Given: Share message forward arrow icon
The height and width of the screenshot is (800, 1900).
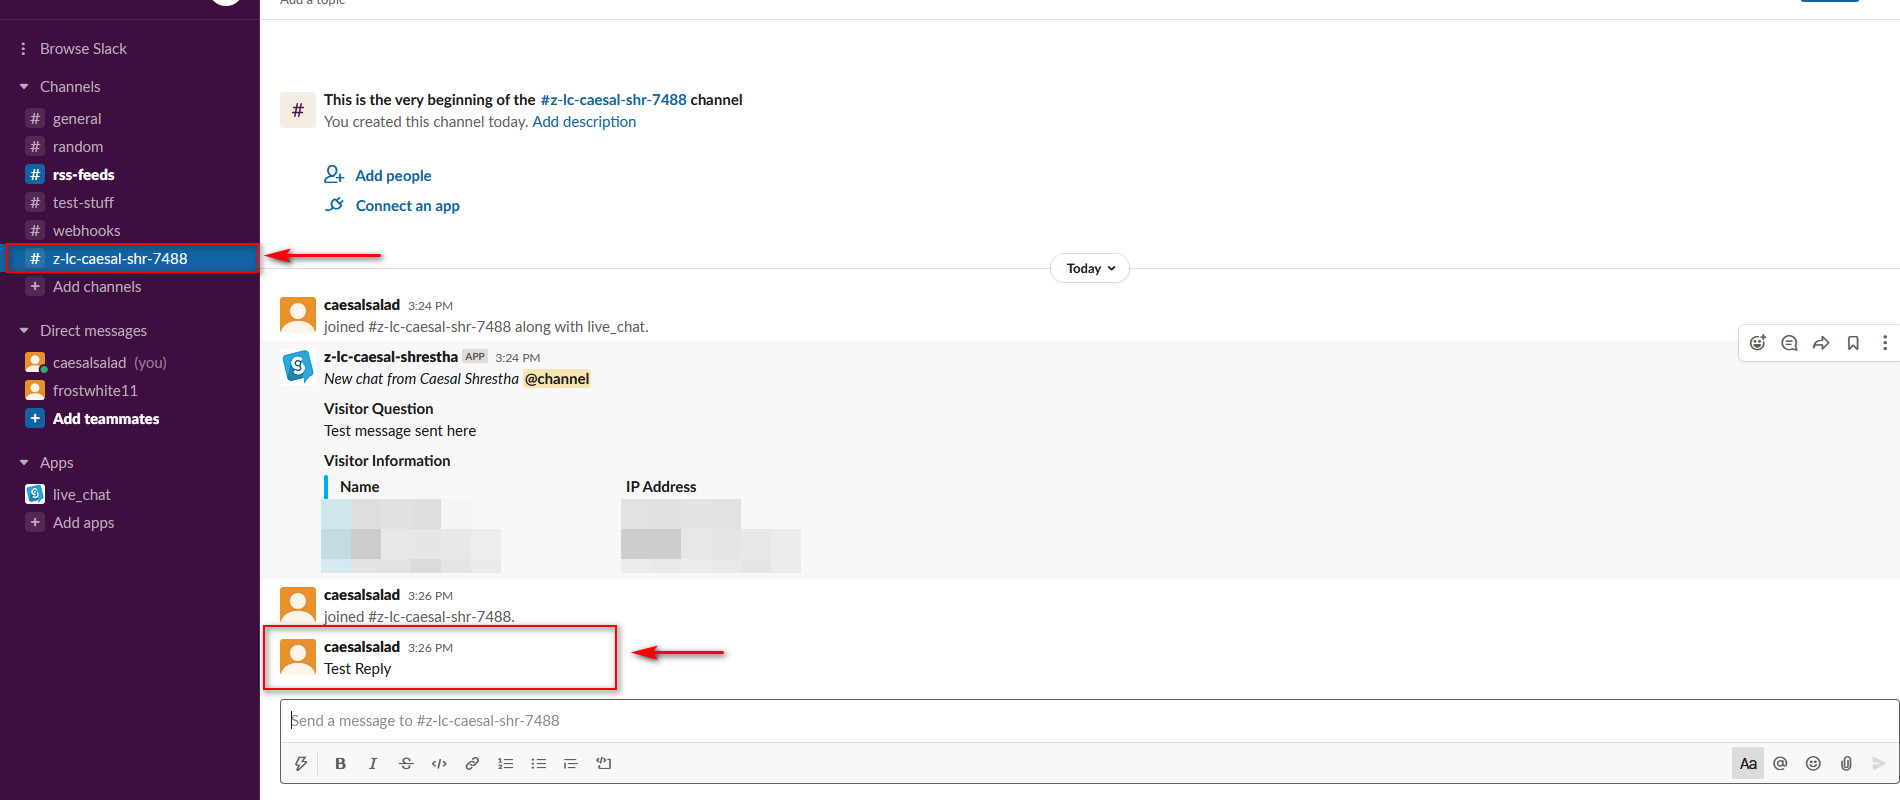Looking at the screenshot, I should click(1821, 343).
